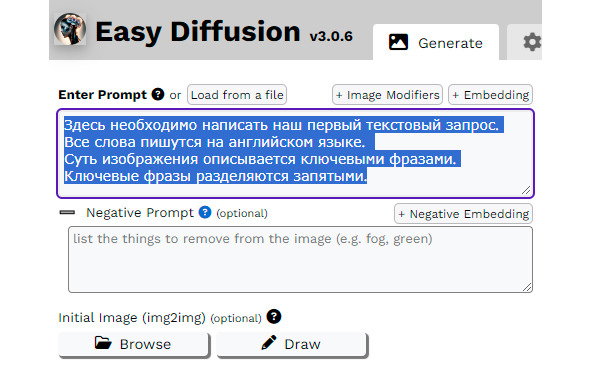Click the Easy Diffusion title text
Image resolution: width=591 pixels, height=365 pixels.
coord(198,32)
